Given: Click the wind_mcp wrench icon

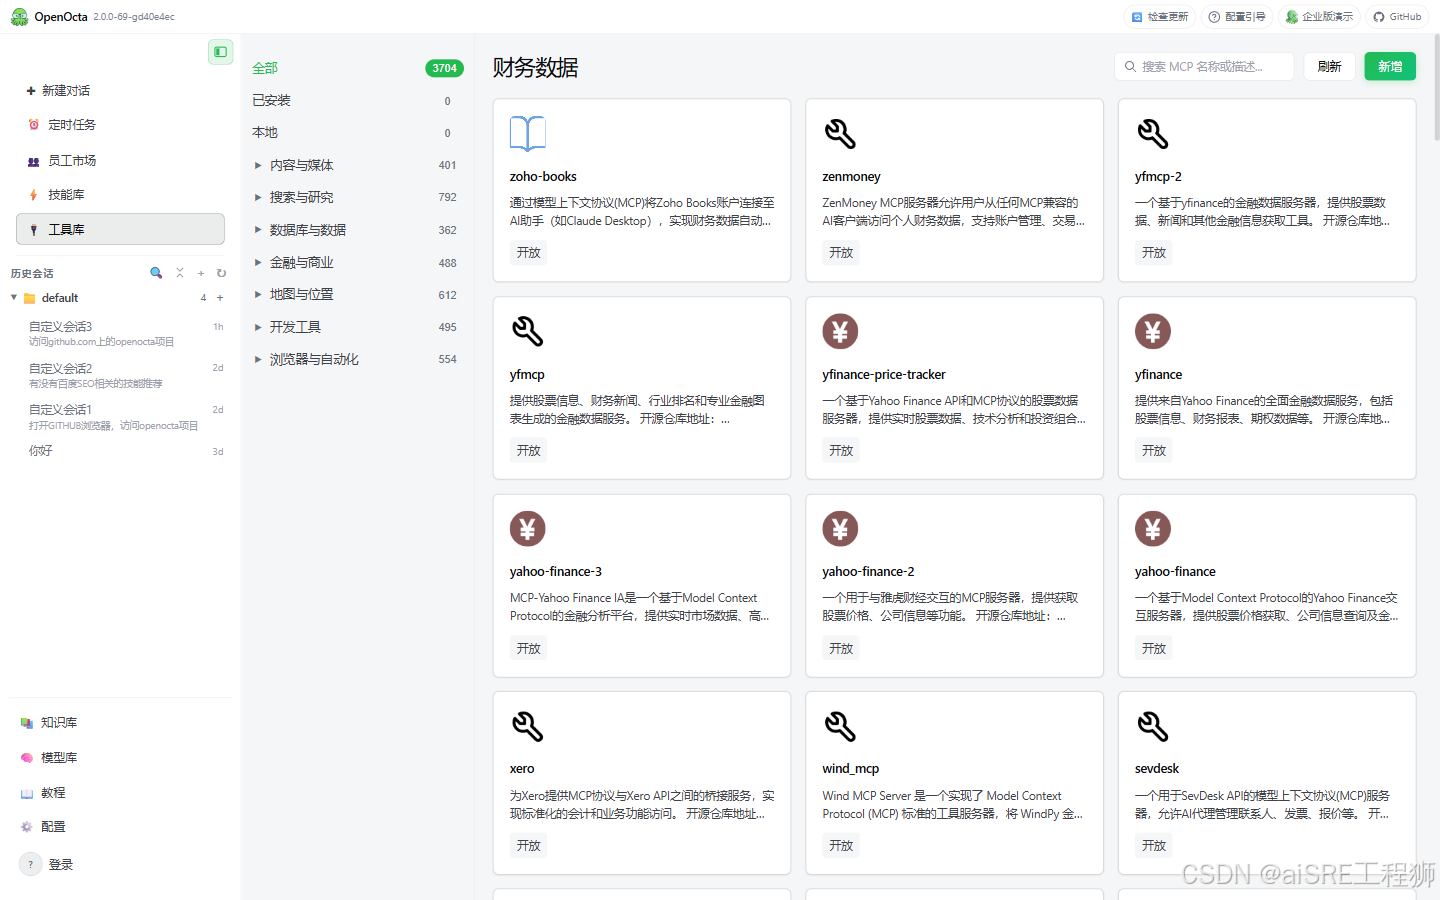Looking at the screenshot, I should tap(840, 726).
